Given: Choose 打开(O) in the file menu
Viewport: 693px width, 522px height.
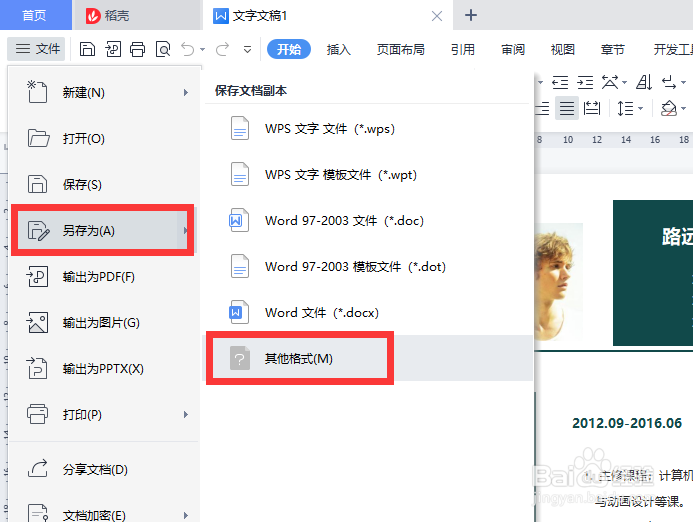Looking at the screenshot, I should click(x=104, y=138).
